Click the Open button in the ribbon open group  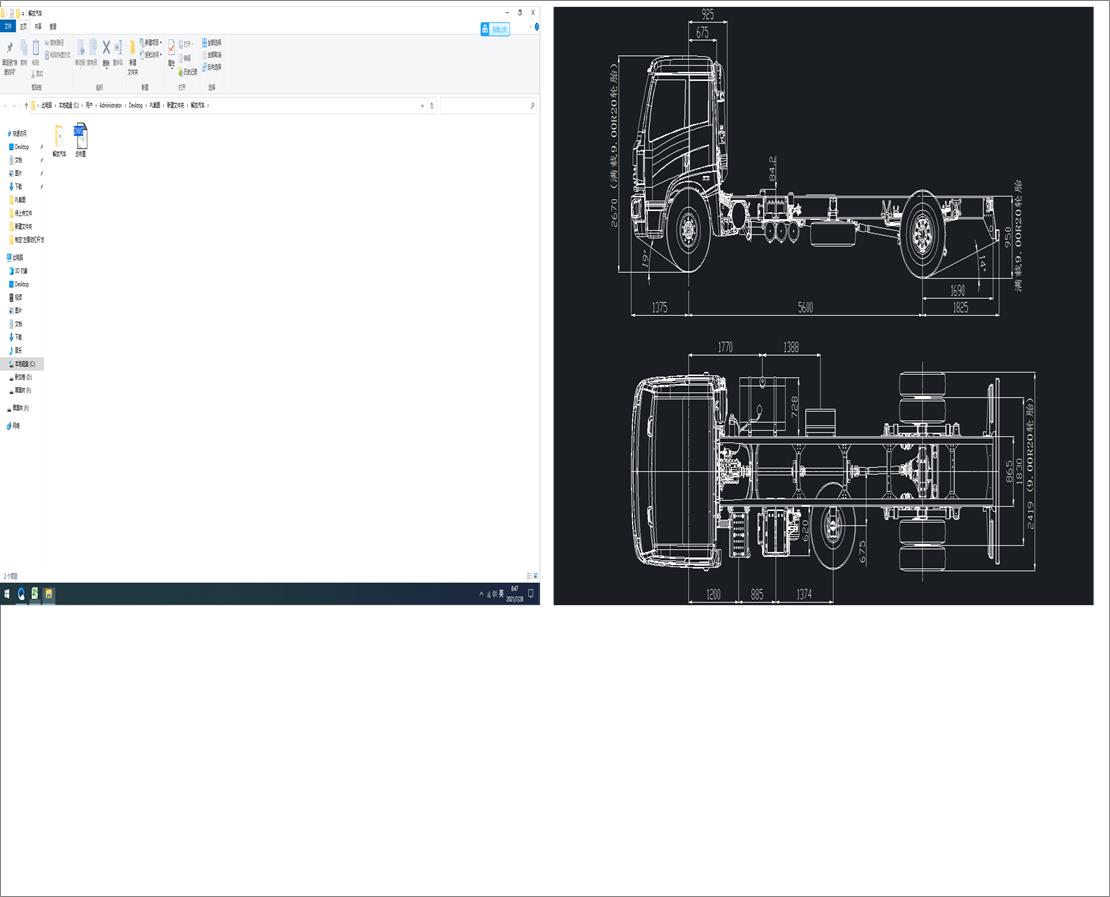click(185, 44)
